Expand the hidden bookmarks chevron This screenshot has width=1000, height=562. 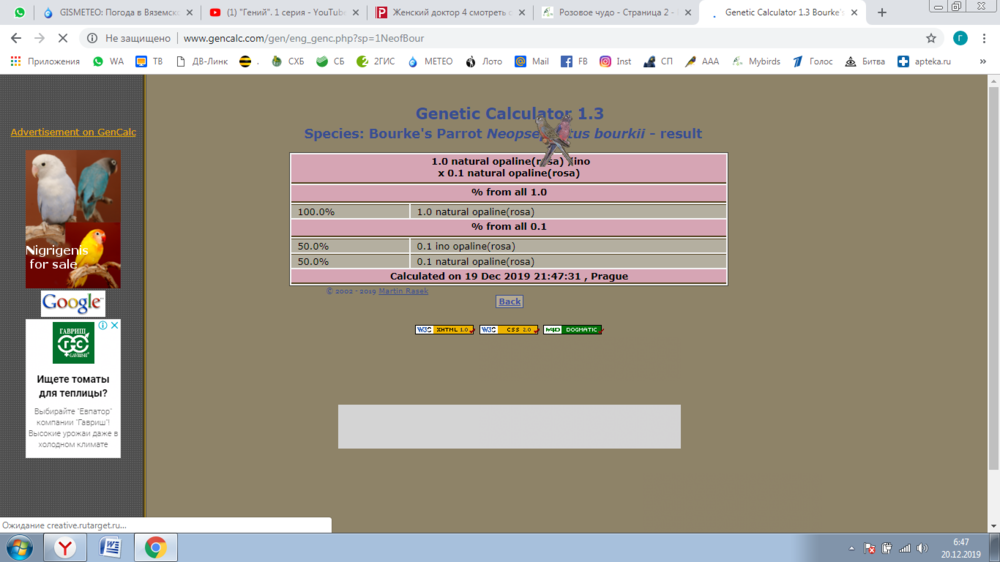tap(982, 61)
